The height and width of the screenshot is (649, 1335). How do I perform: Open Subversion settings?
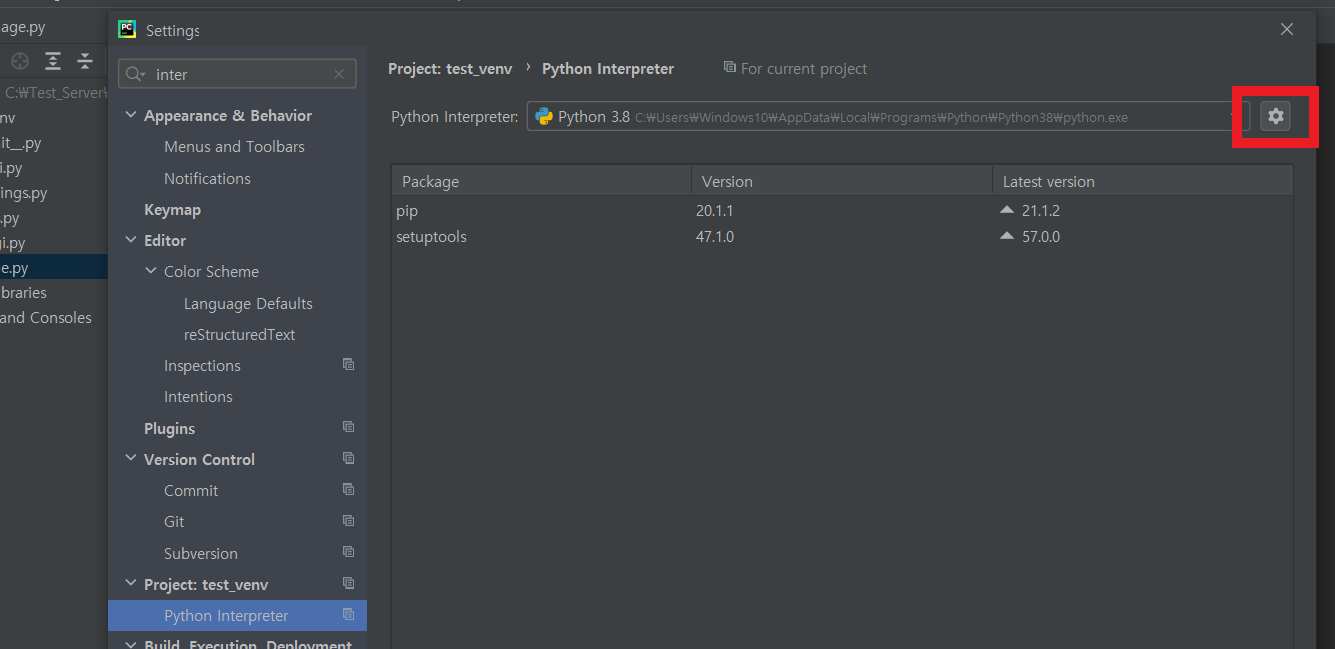(201, 553)
